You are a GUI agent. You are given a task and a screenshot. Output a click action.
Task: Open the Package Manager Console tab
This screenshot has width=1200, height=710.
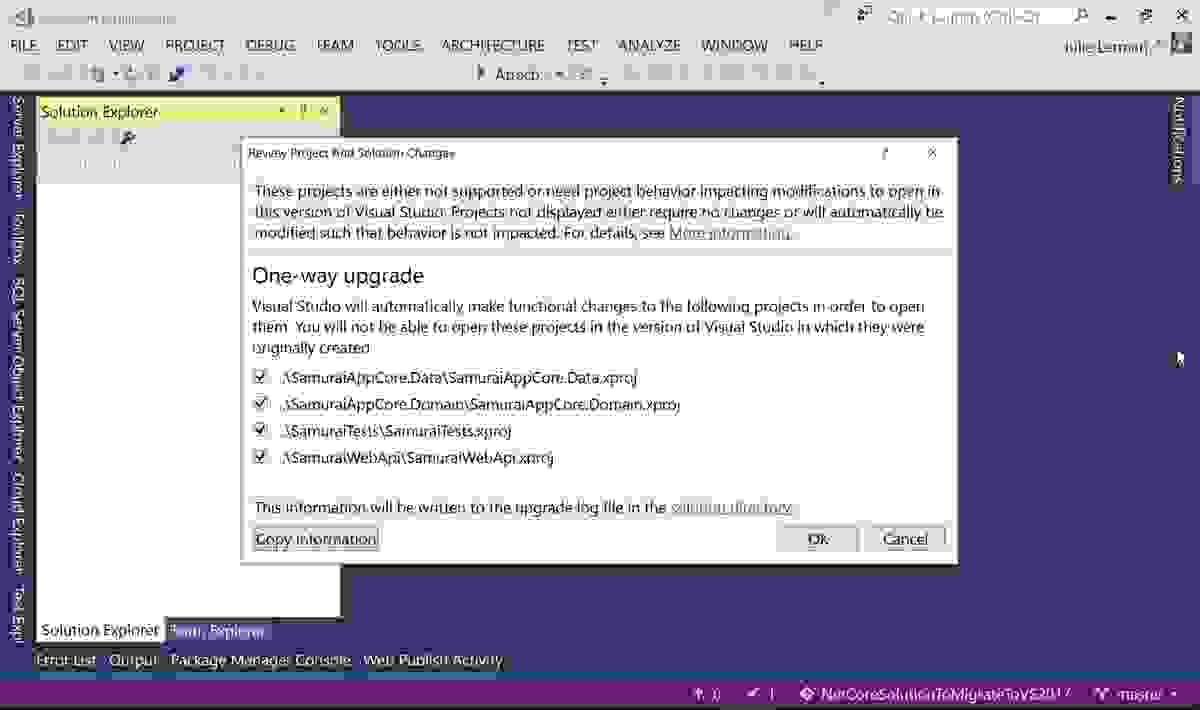pos(260,660)
